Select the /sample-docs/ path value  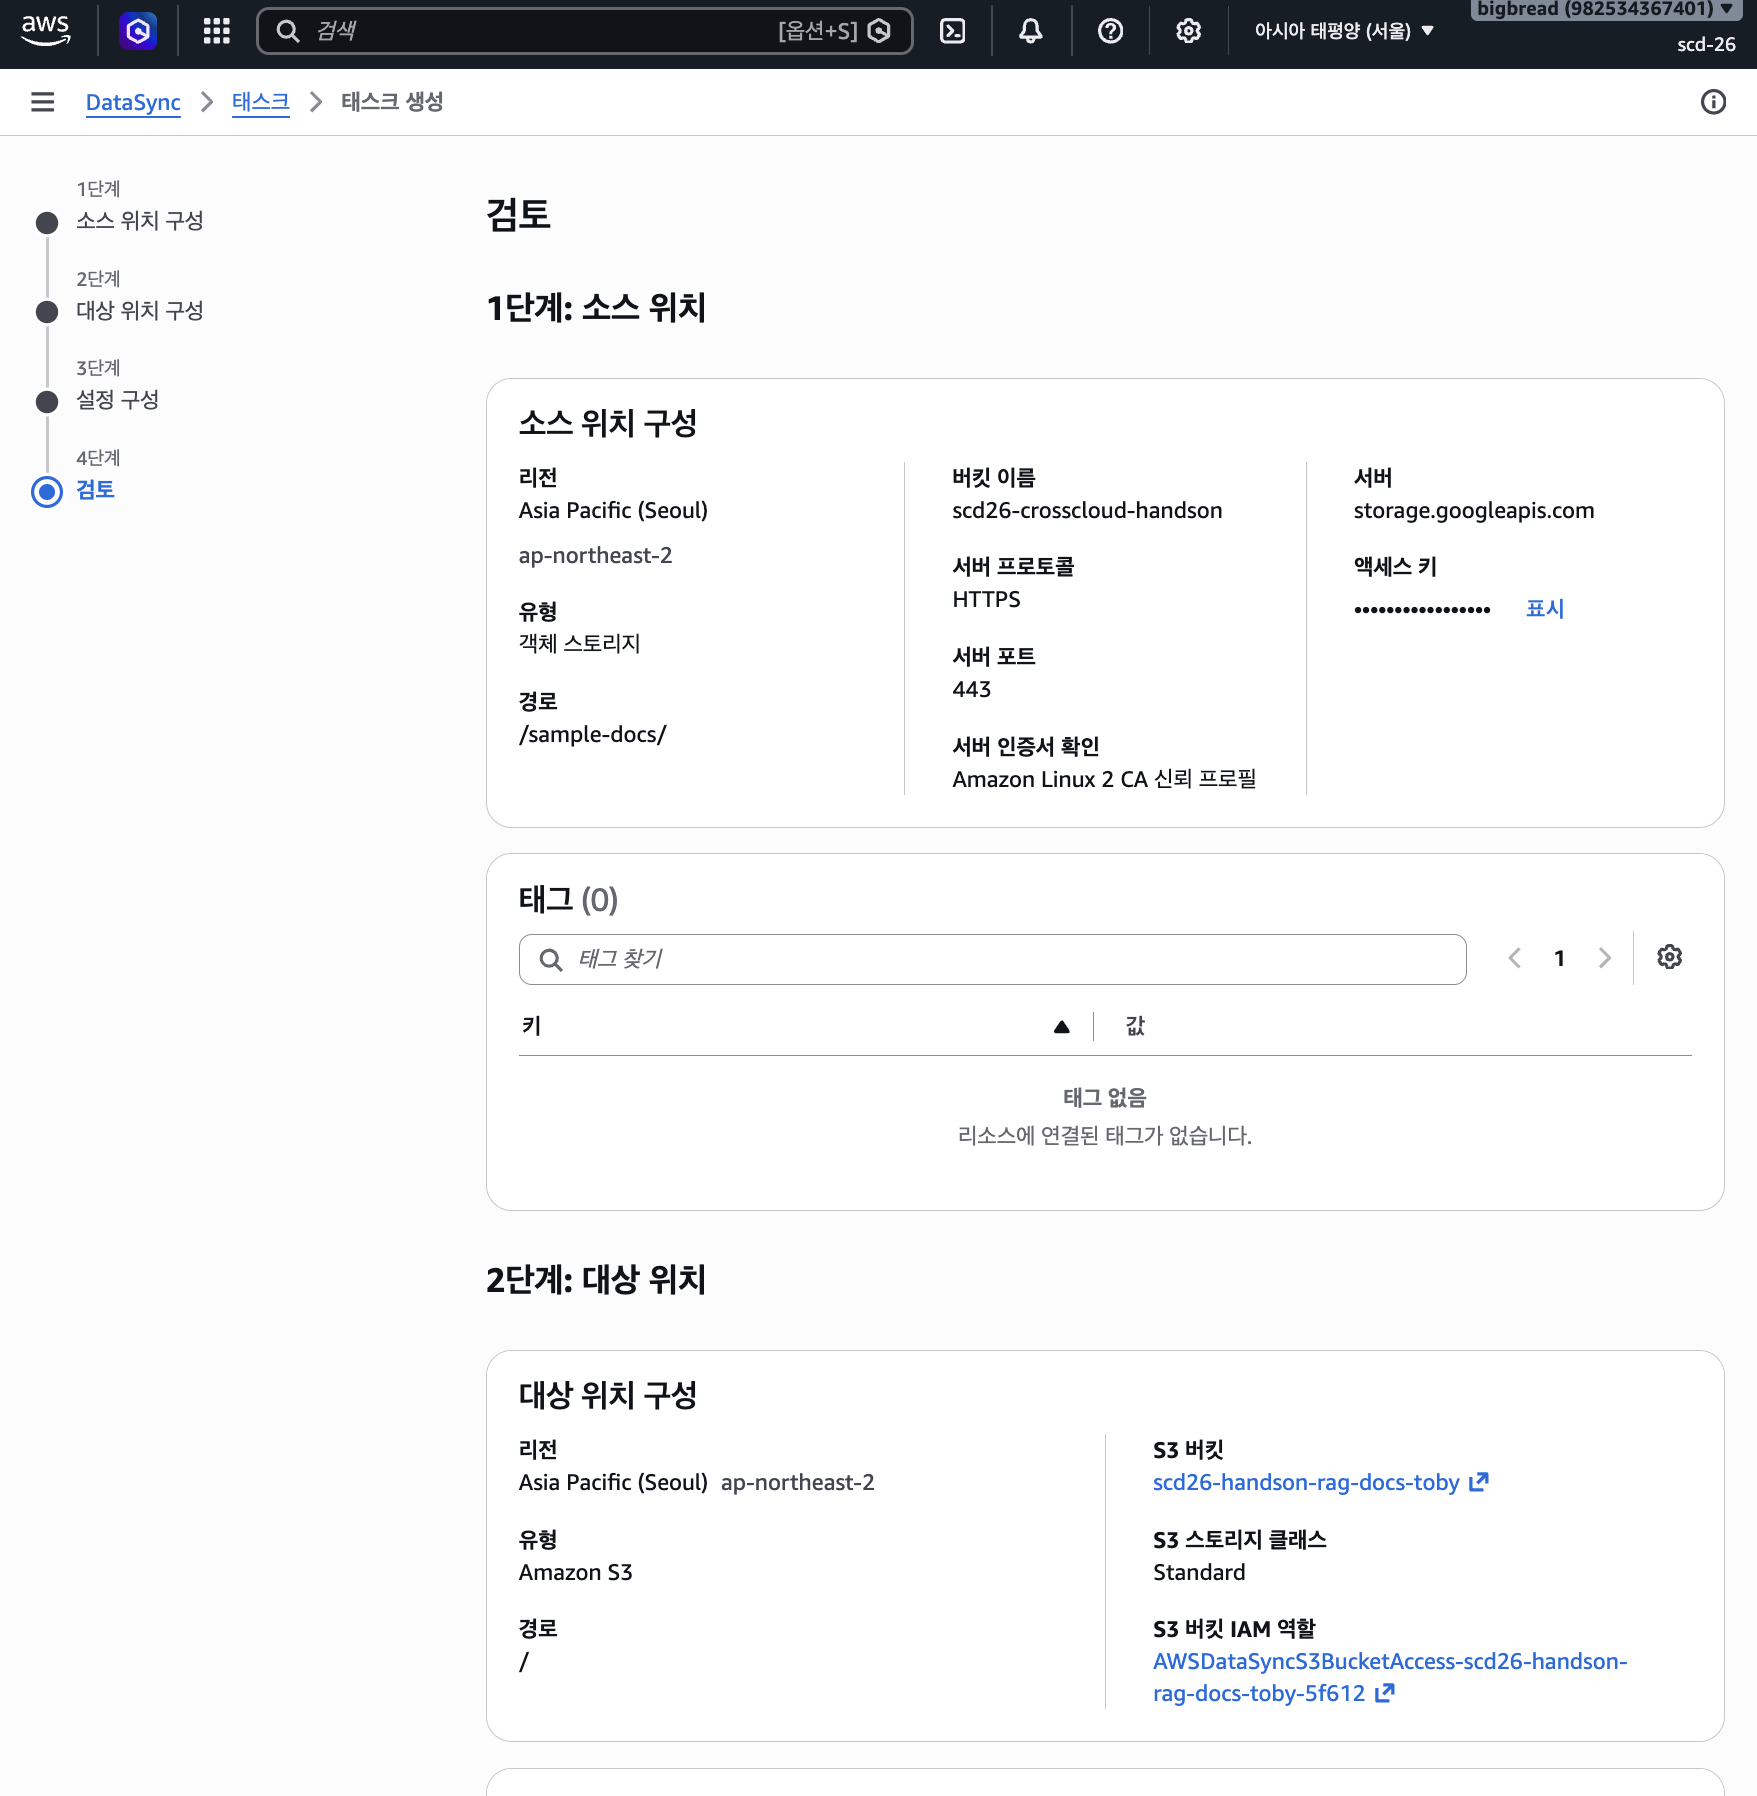coord(592,735)
